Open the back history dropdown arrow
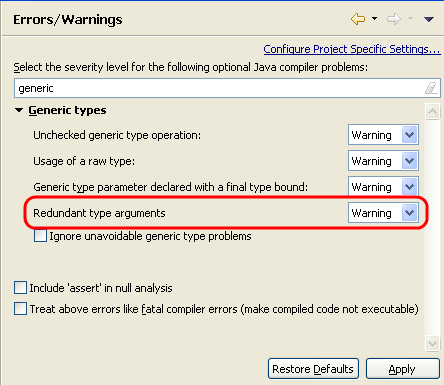The image size is (444, 385). [x=375, y=19]
